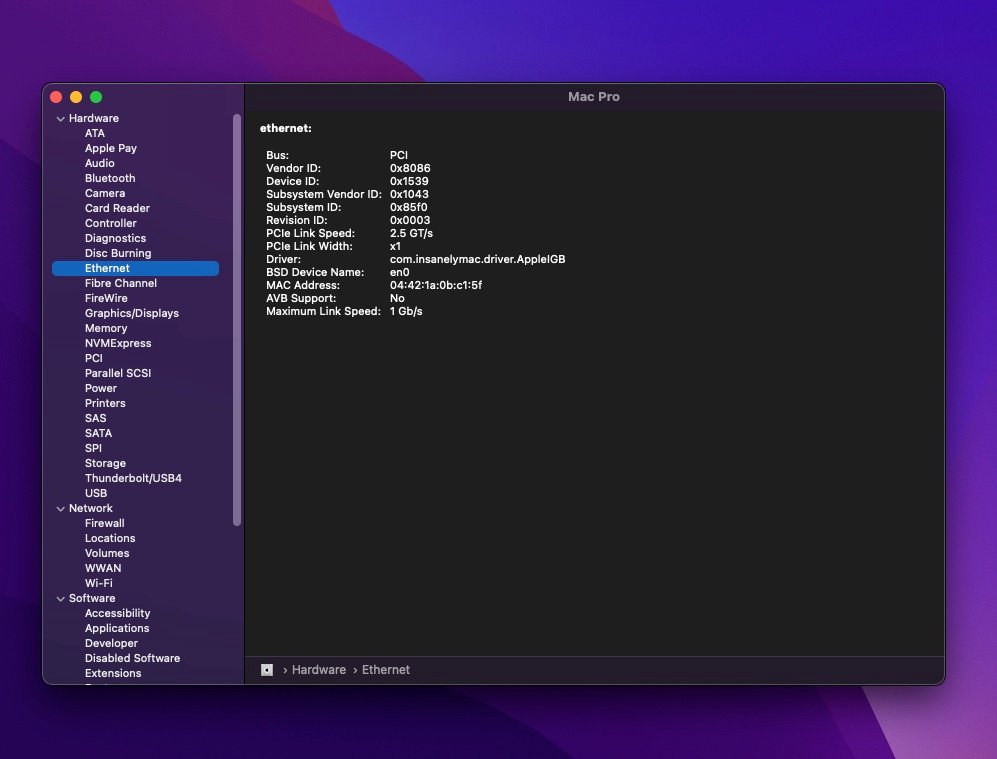Collapse the Network section disclosure arrow
This screenshot has height=759, width=997.
60,509
